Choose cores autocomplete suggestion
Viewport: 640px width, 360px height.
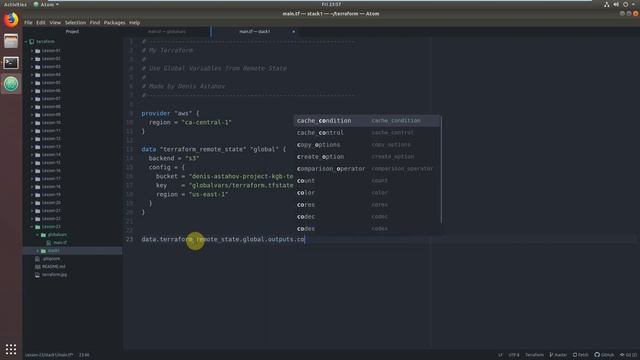click(x=367, y=205)
